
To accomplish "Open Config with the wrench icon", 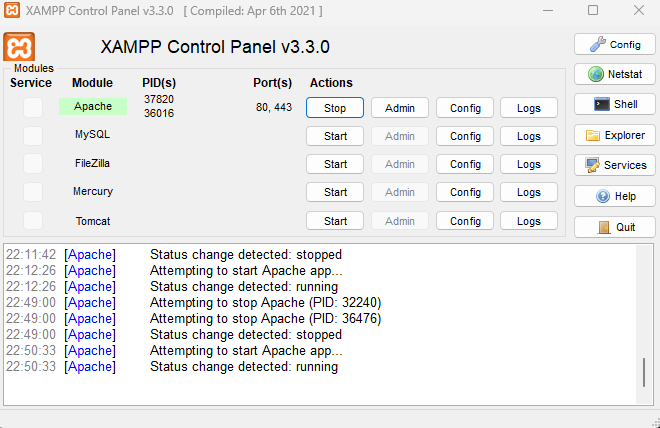I will coord(615,44).
